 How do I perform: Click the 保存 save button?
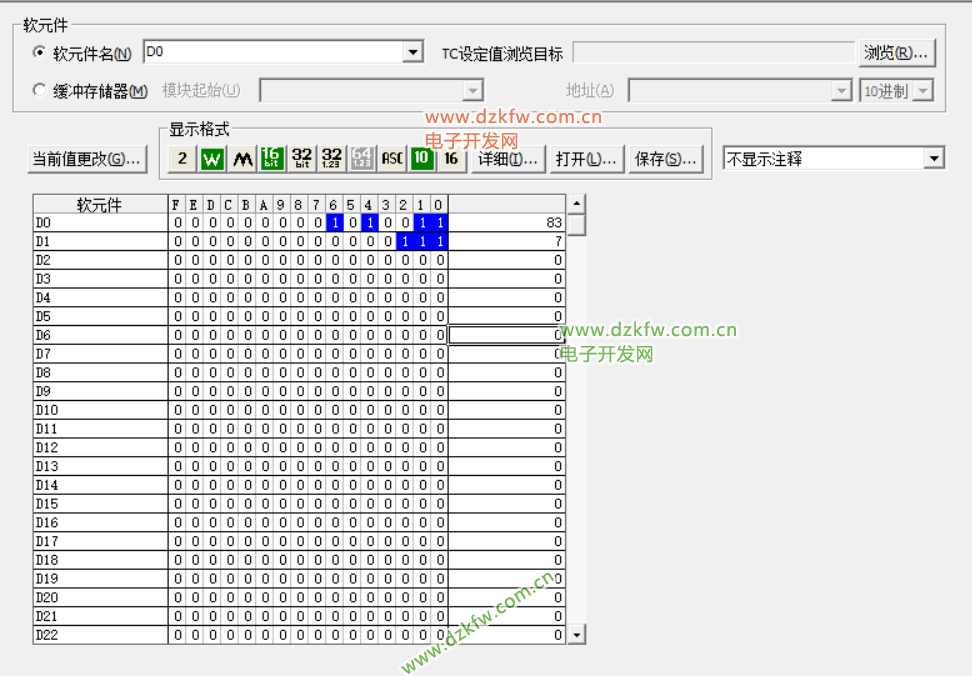point(665,159)
